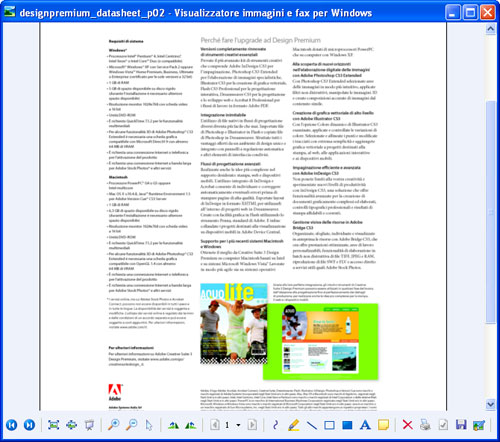Image resolution: width=500 pixels, height=442 pixels.
Task: Select the yellow attached note tool
Action: coord(383,425)
